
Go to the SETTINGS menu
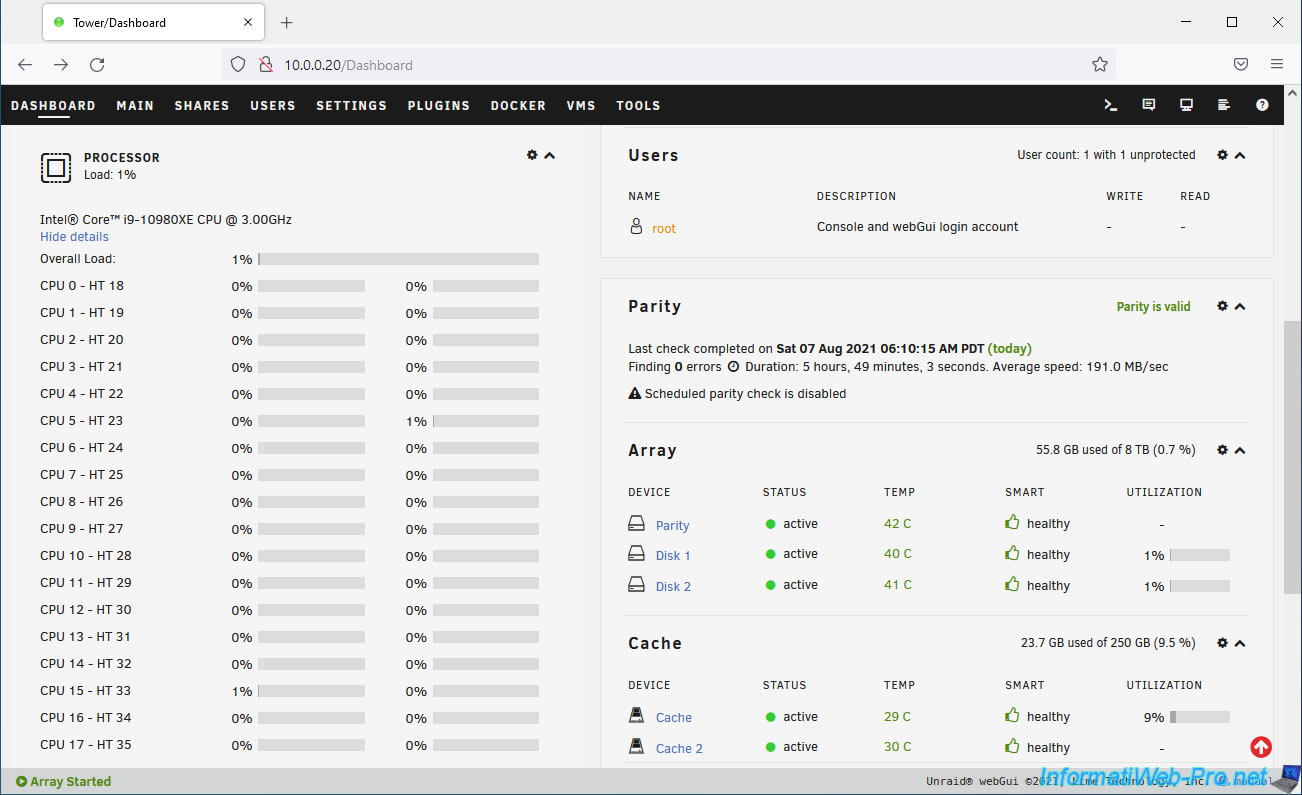351,105
